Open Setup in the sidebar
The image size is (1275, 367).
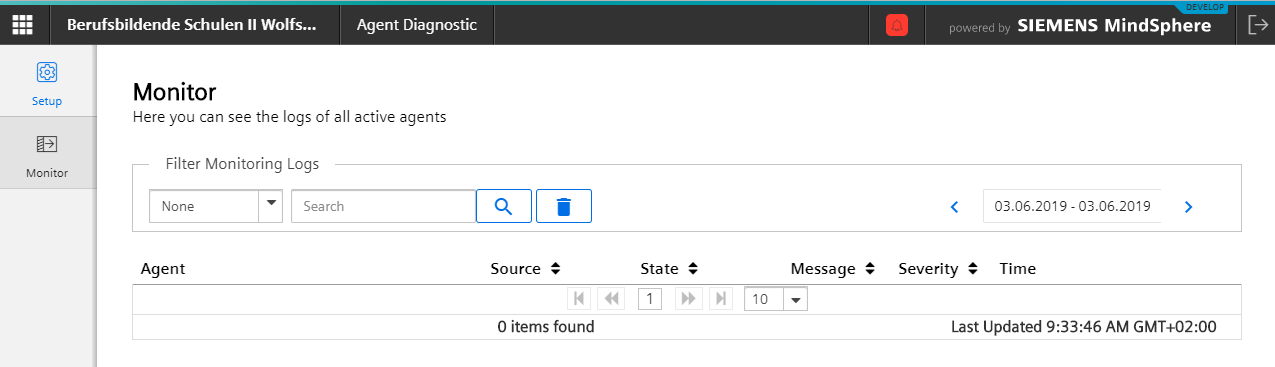click(x=47, y=83)
